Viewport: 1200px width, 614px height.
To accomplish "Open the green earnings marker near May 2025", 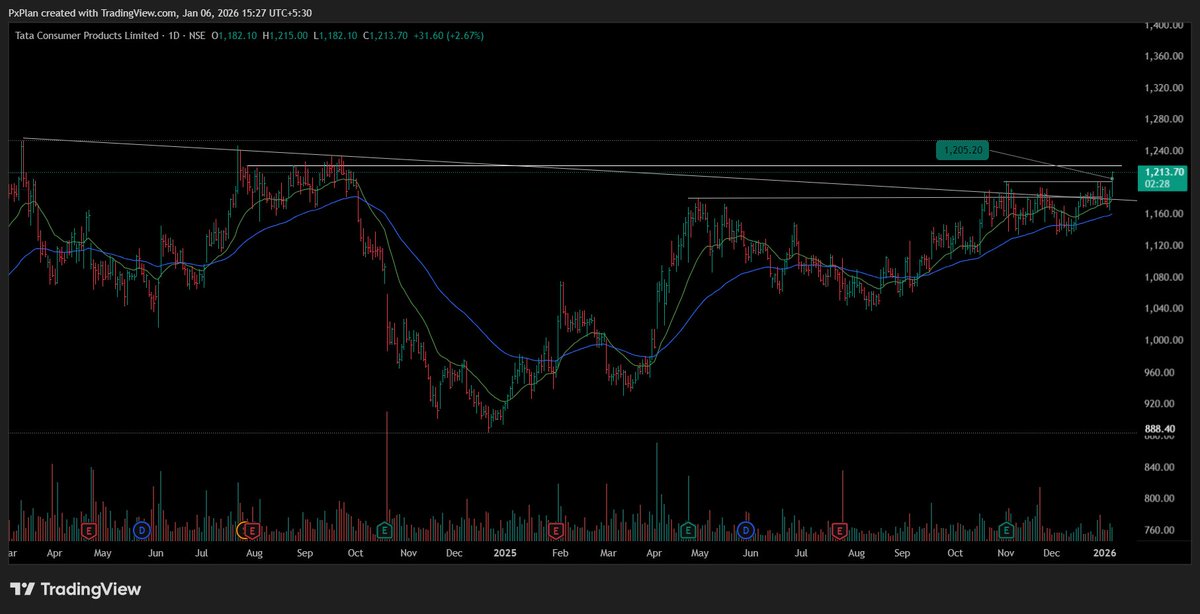I will pyautogui.click(x=688, y=529).
